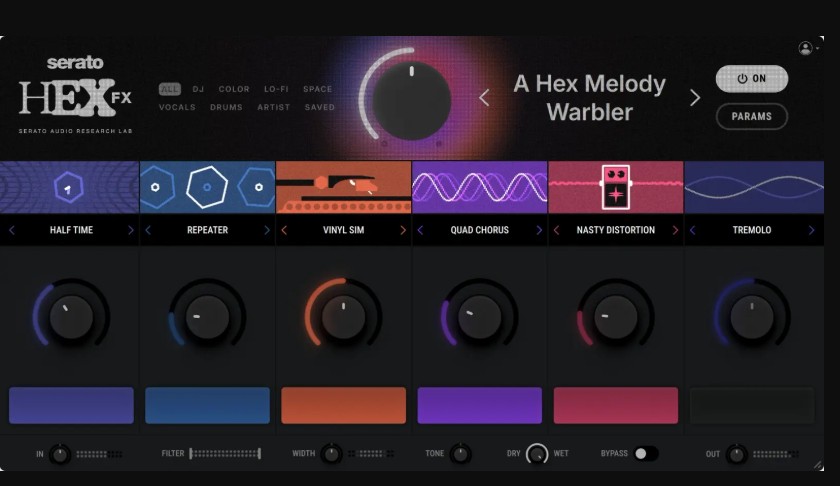This screenshot has width=840, height=486.
Task: Select the ALL preset category
Action: tap(170, 89)
